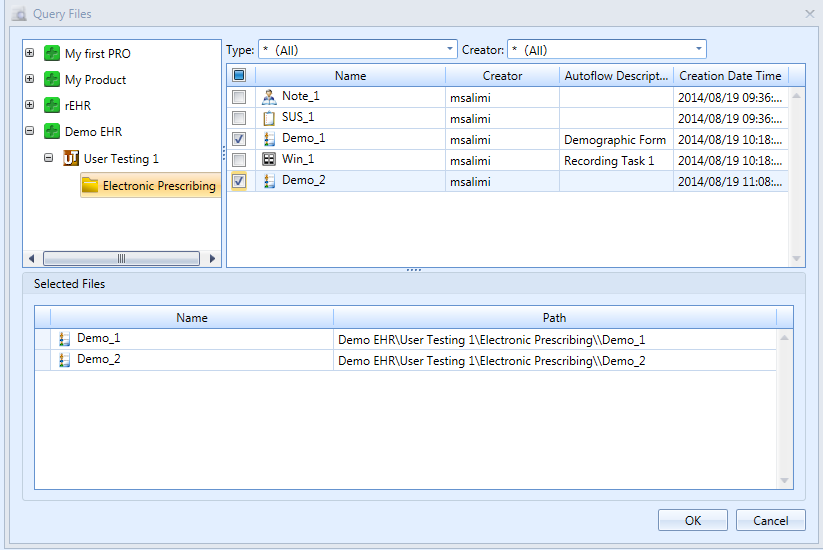Click the green icon next to rEHR
This screenshot has width=823, height=550.
coord(52,106)
